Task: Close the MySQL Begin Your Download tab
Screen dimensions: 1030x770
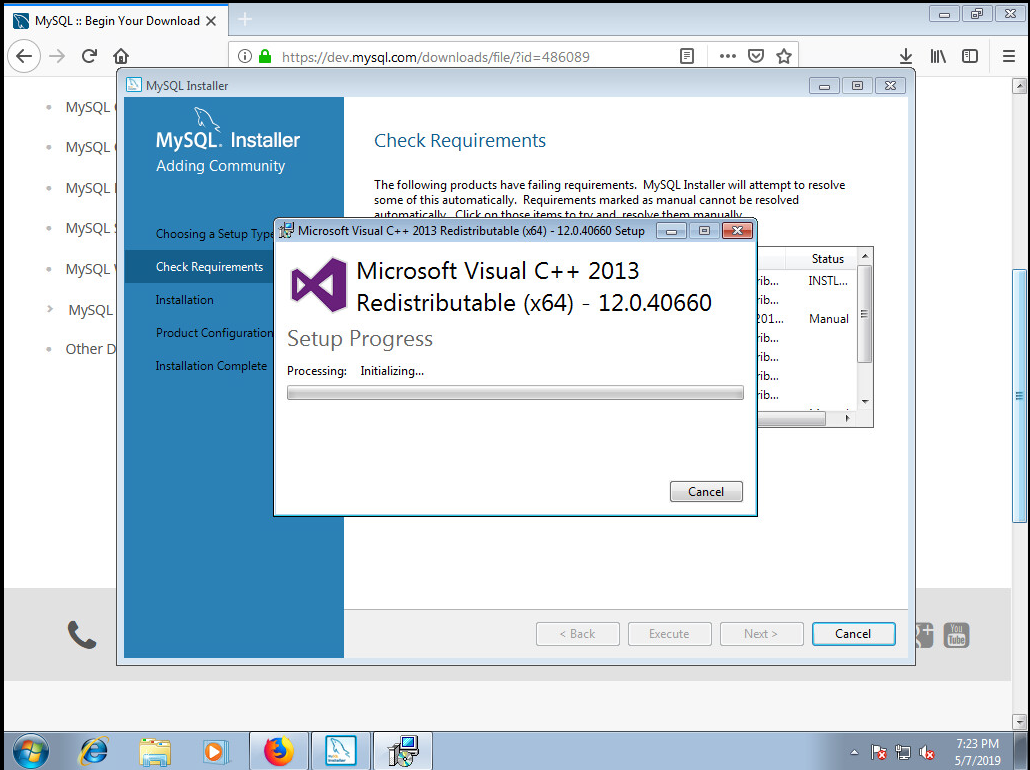Action: click(x=211, y=21)
